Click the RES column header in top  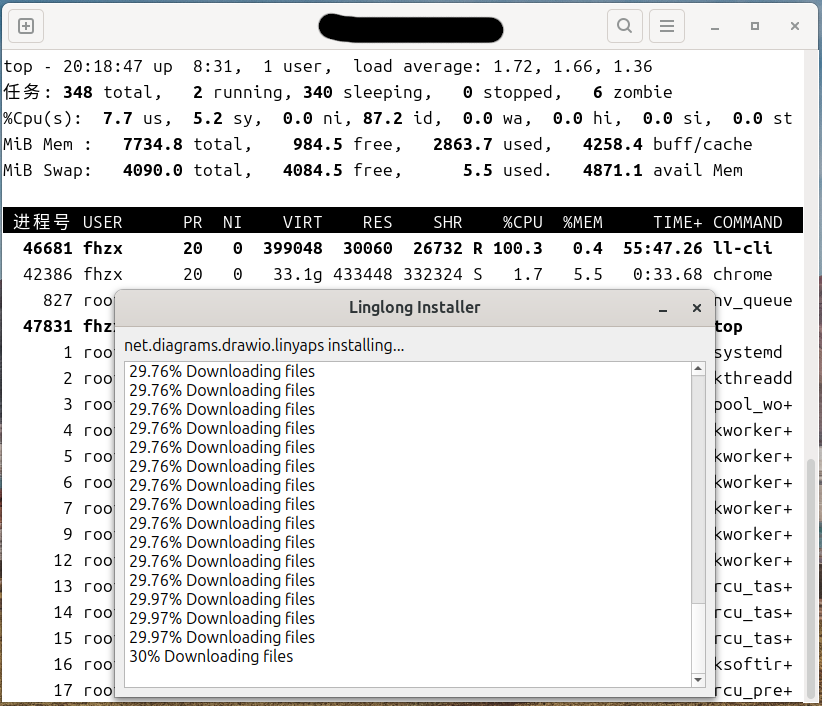coord(377,222)
